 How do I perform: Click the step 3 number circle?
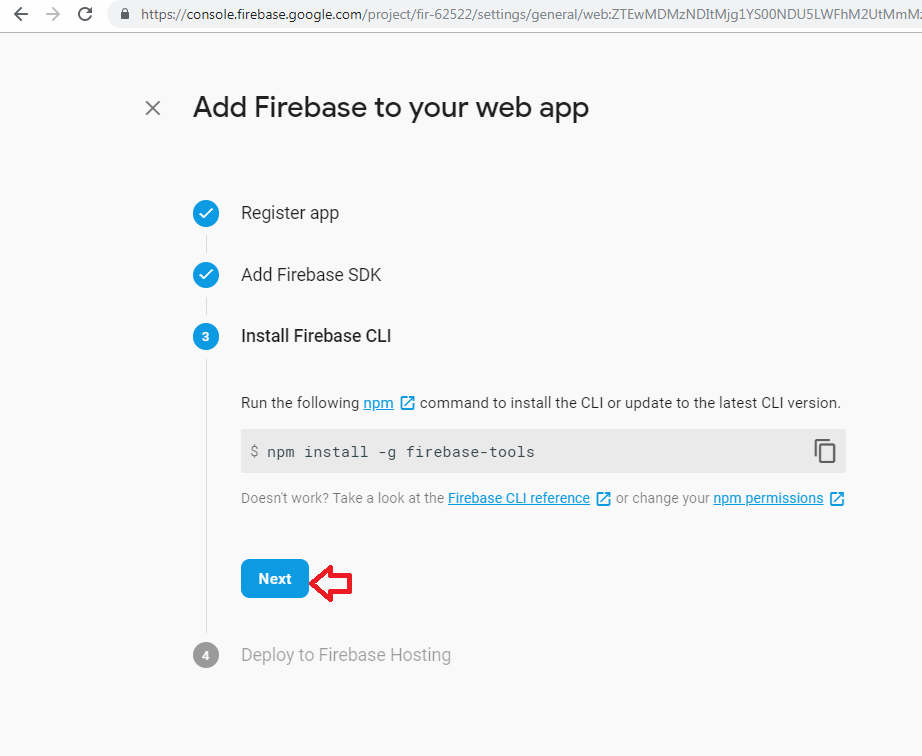click(206, 337)
